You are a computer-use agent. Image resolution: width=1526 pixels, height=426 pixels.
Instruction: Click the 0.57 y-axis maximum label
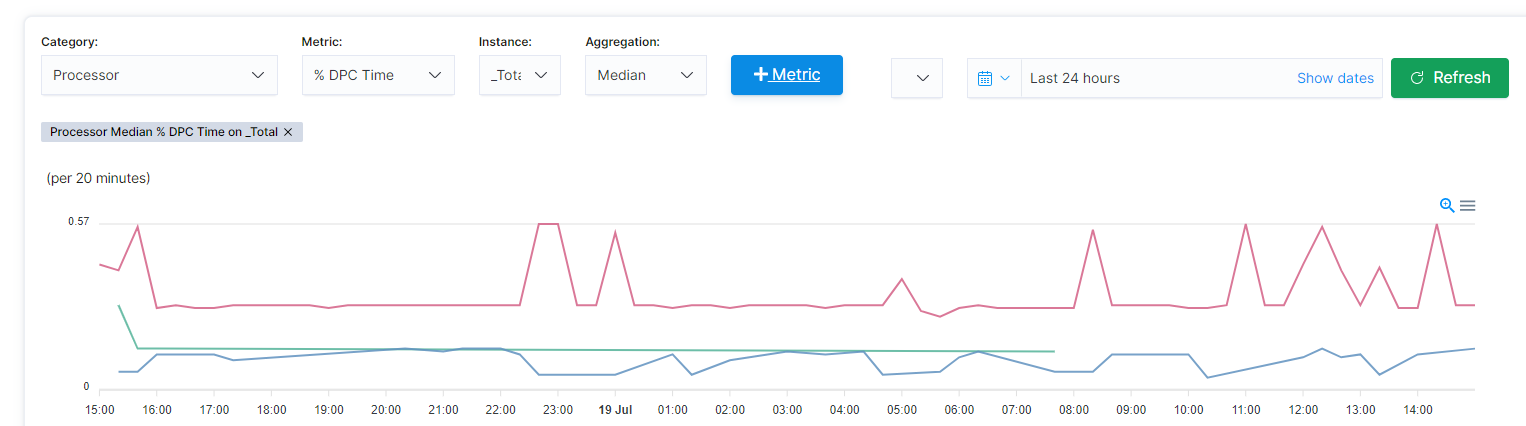[x=78, y=221]
